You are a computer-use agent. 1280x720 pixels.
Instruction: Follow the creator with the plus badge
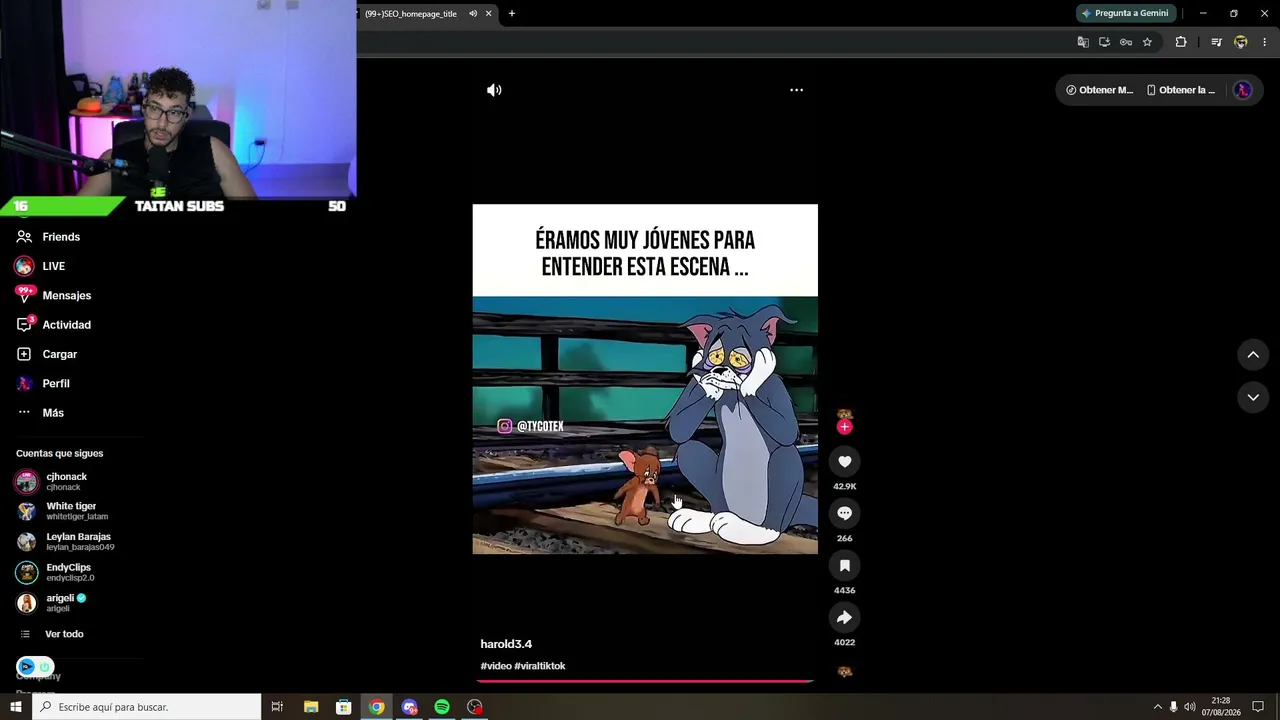pyautogui.click(x=845, y=428)
